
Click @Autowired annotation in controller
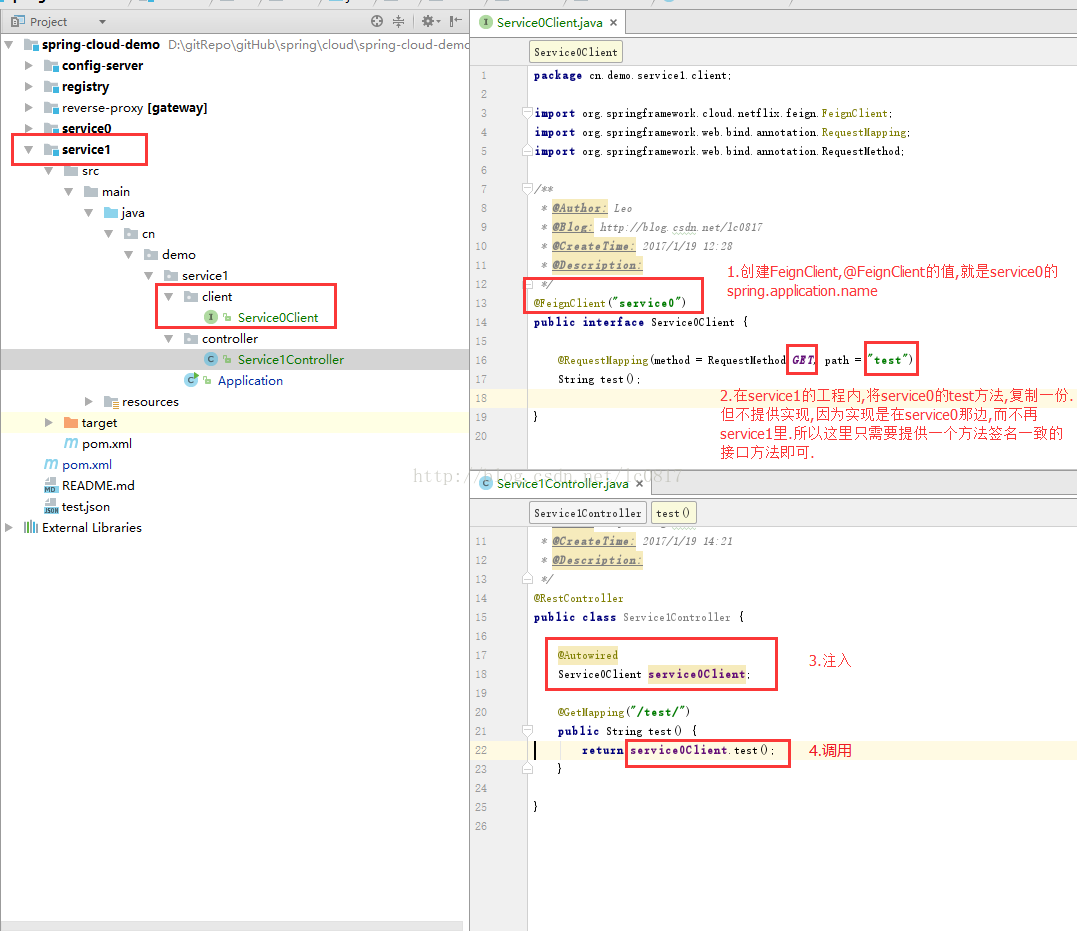click(587, 655)
